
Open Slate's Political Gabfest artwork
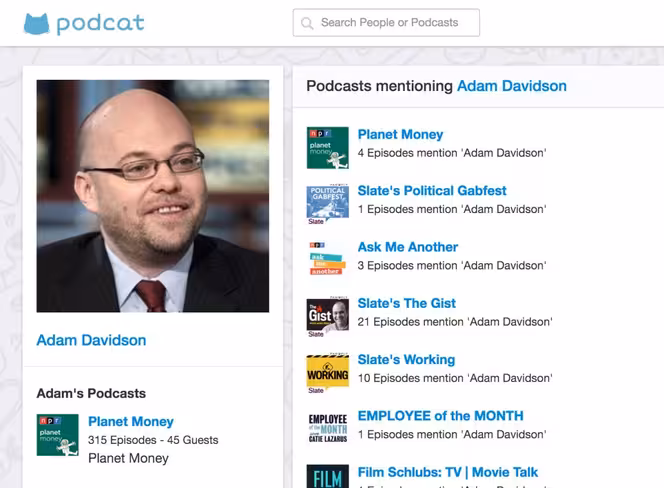(x=328, y=204)
